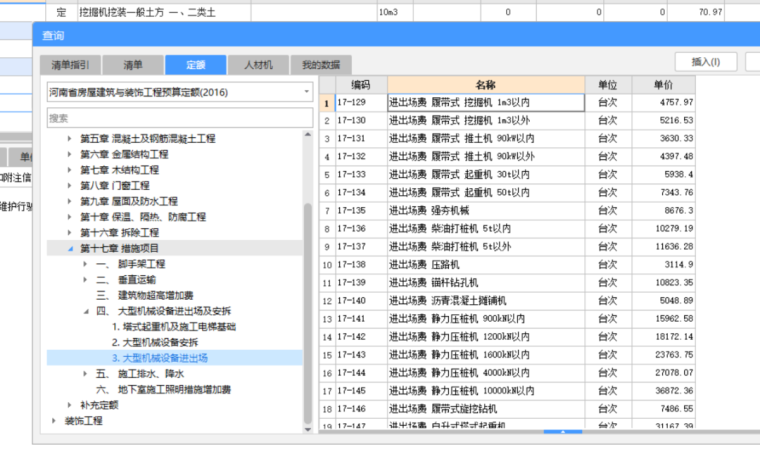Click the 单价 column header

tap(664, 85)
